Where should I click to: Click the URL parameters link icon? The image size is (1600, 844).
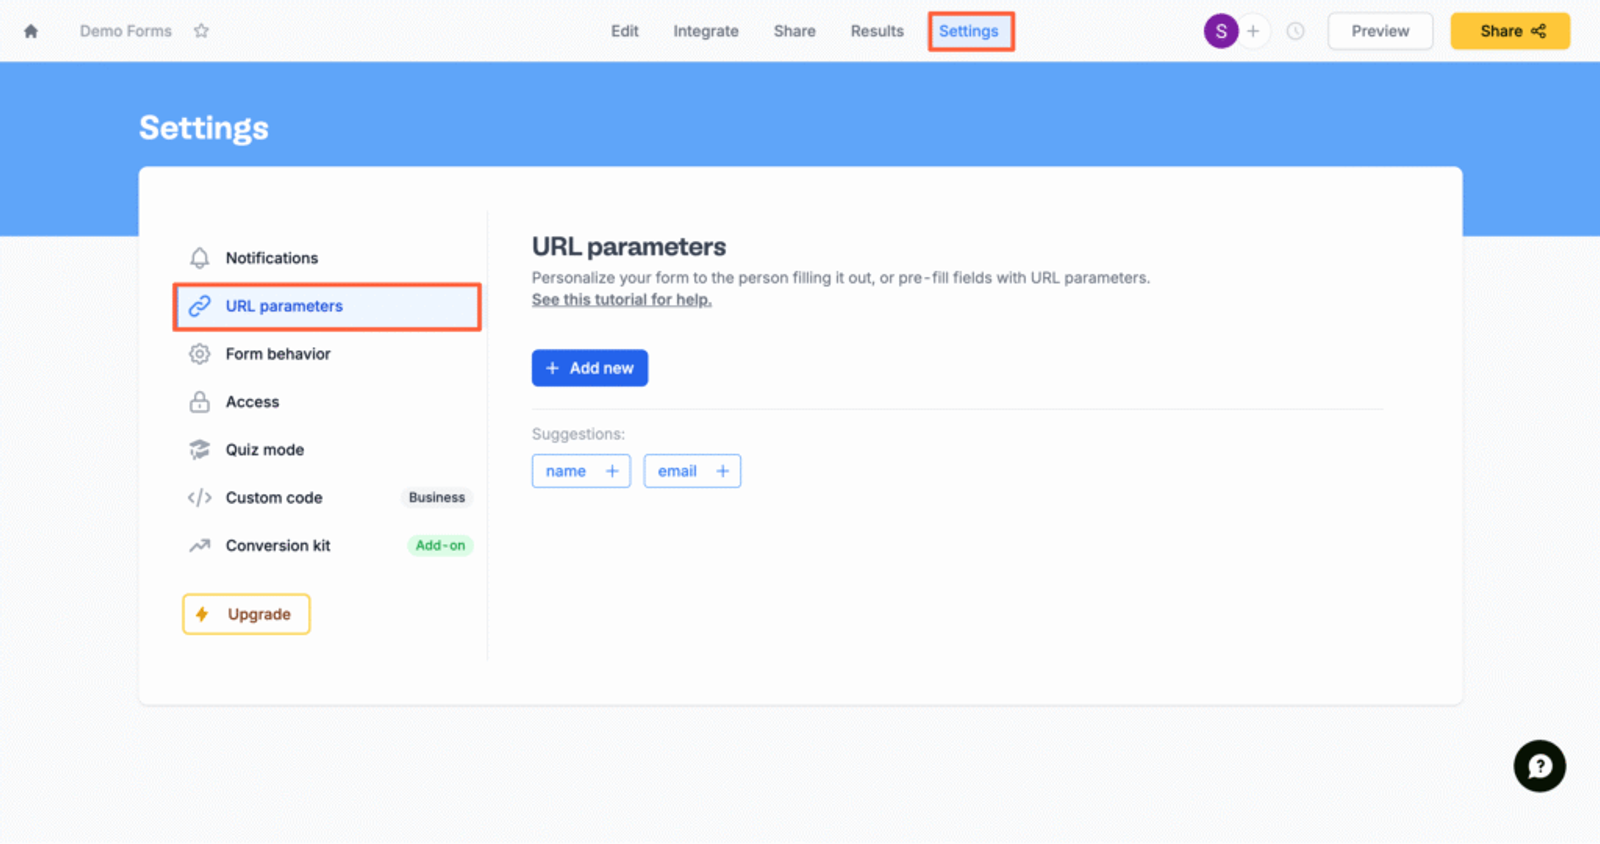coord(200,306)
